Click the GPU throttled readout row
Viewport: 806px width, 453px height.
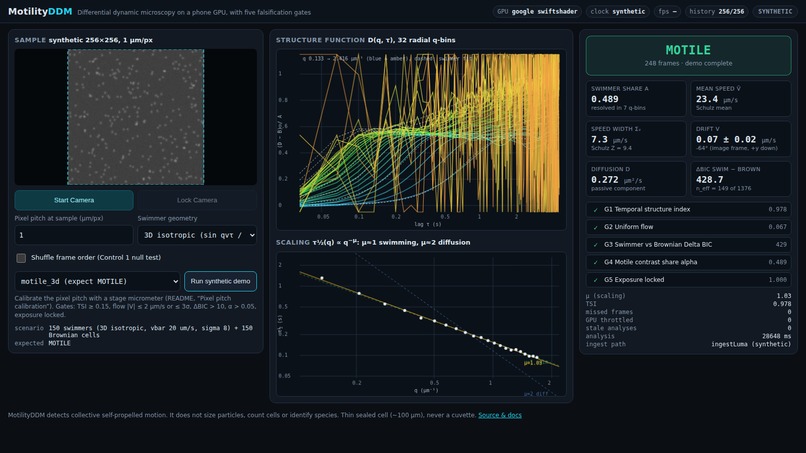688,320
